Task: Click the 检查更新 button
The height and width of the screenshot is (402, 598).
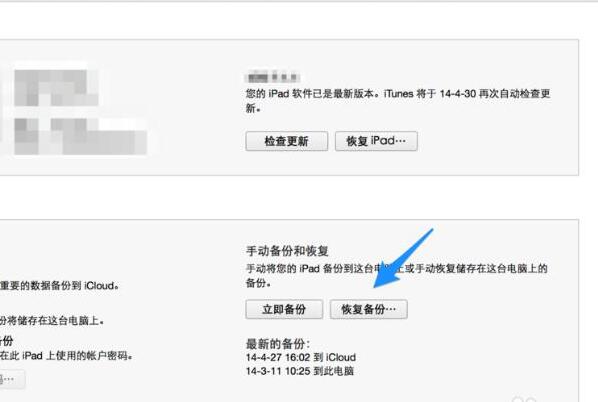Action: [286, 142]
